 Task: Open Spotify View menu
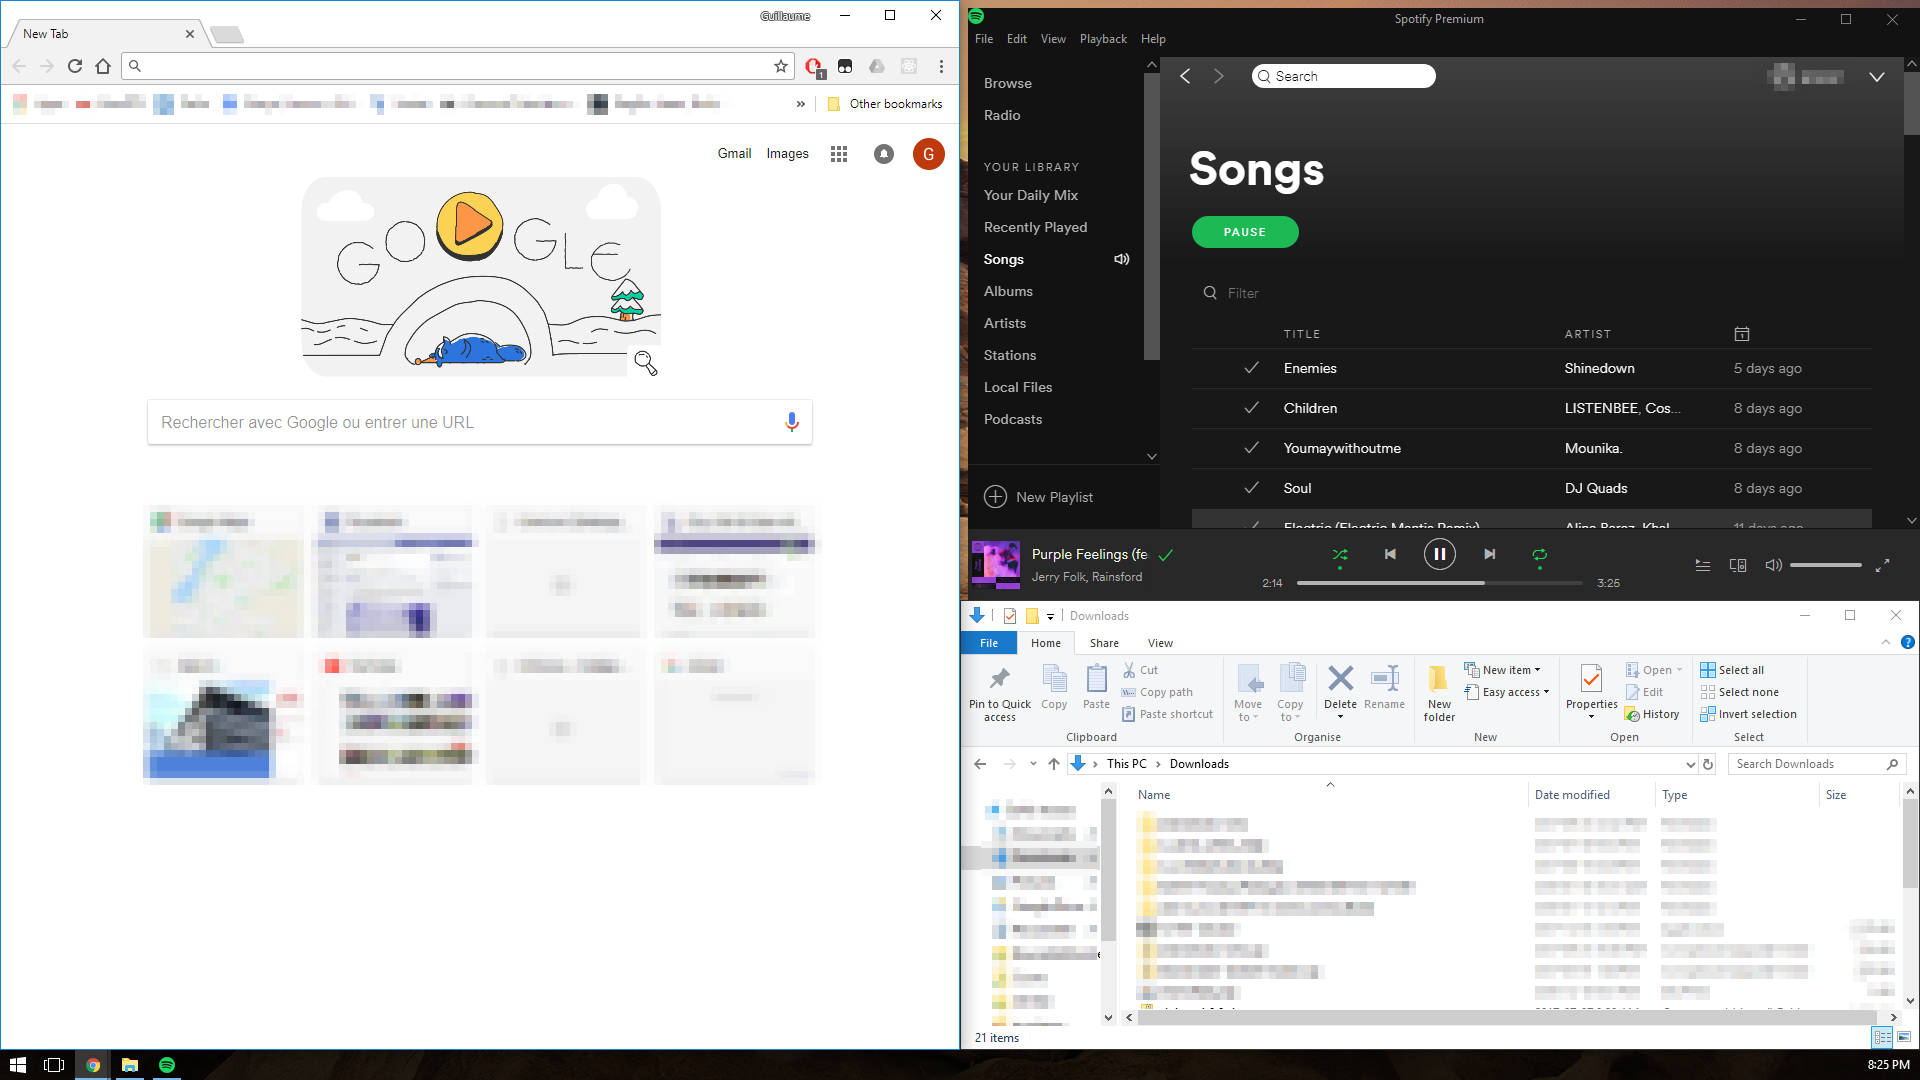click(x=1053, y=39)
